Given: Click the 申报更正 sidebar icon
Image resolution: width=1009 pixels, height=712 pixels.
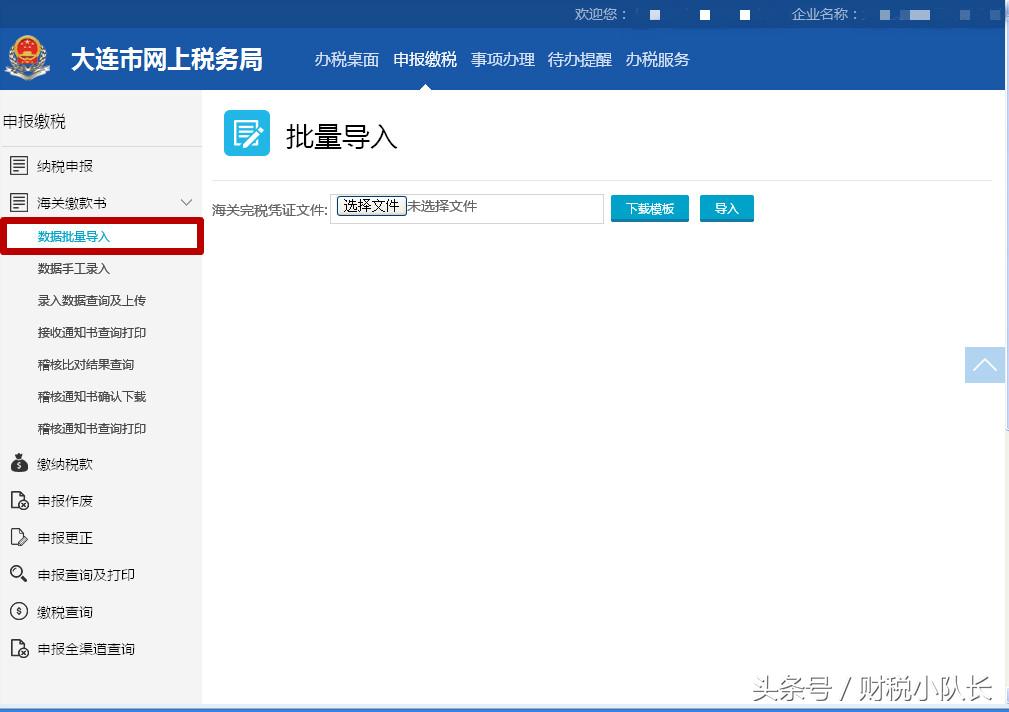Looking at the screenshot, I should point(18,537).
